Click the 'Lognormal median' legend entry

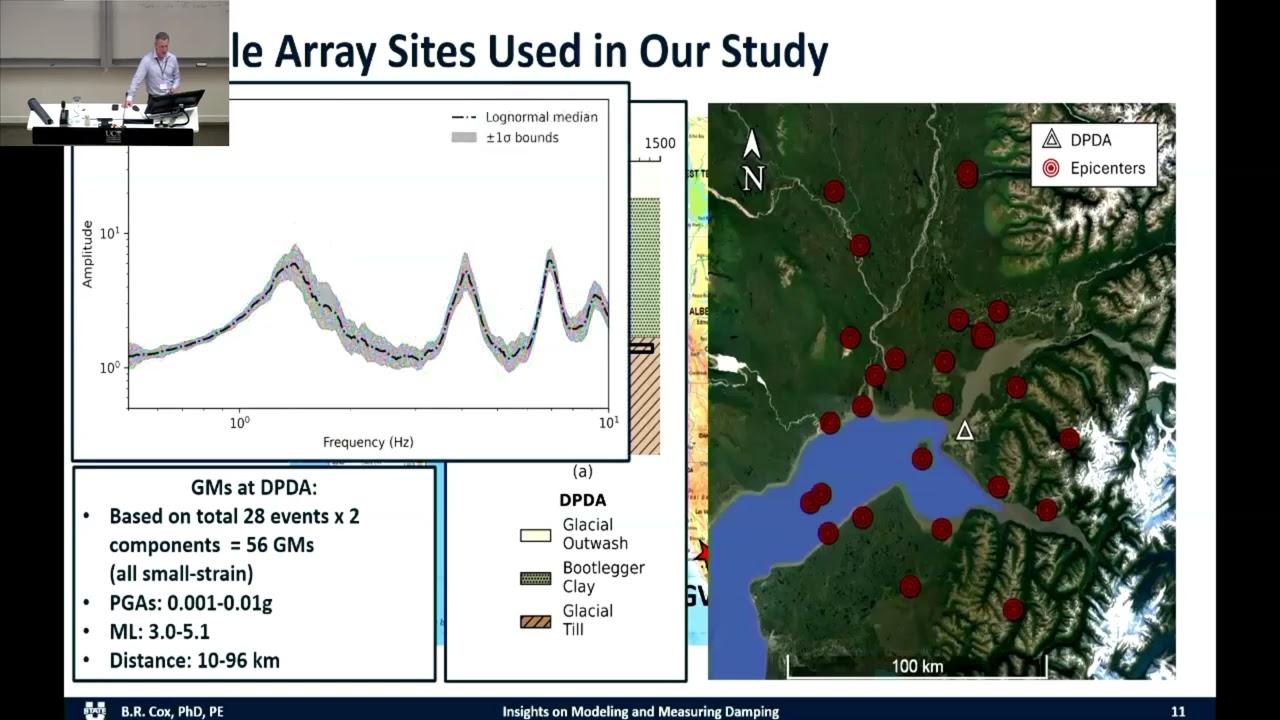coord(525,117)
